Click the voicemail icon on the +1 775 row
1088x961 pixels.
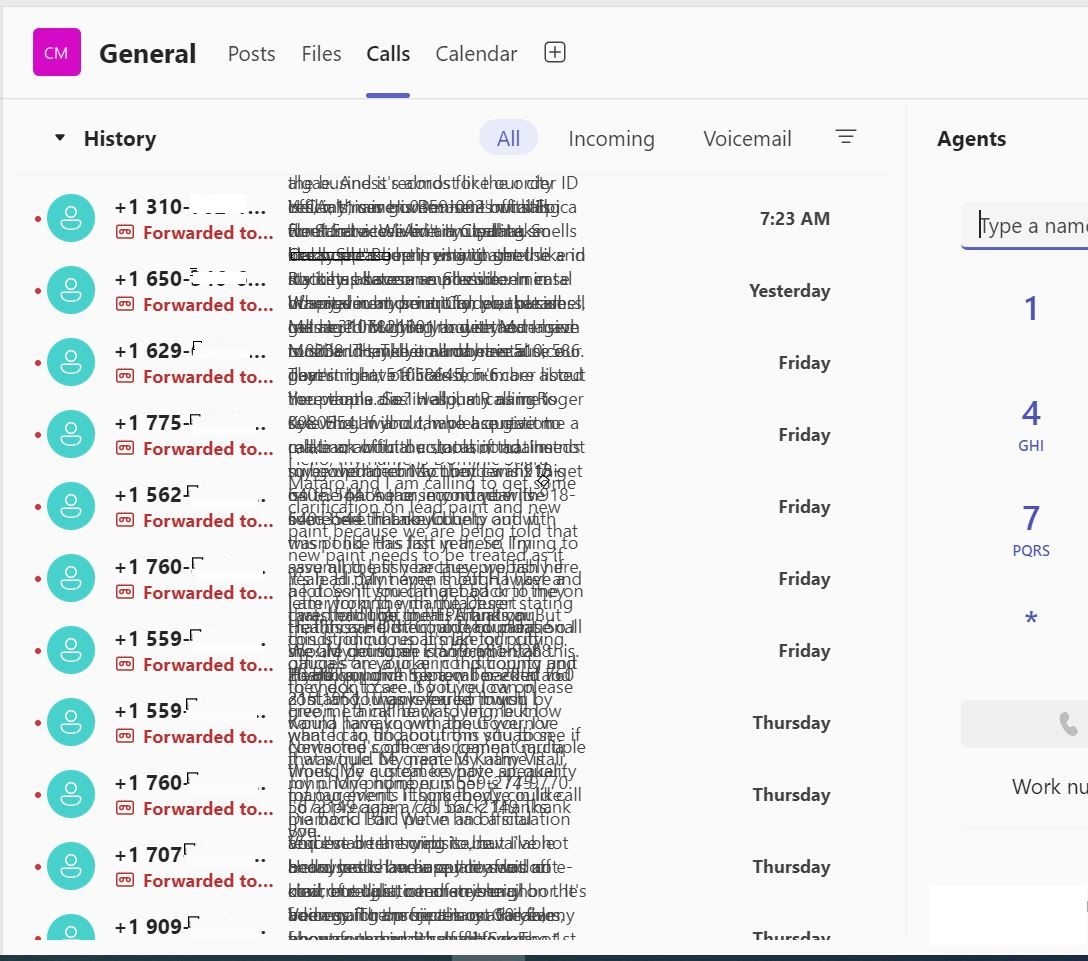pos(125,448)
